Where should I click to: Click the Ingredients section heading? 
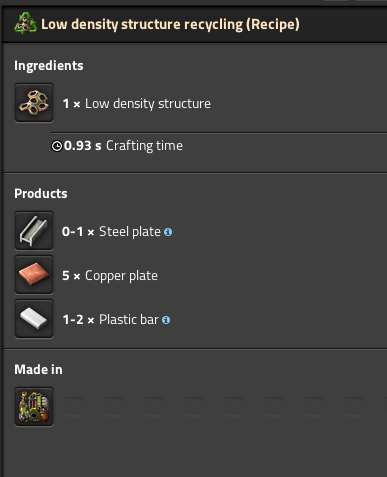click(x=49, y=66)
